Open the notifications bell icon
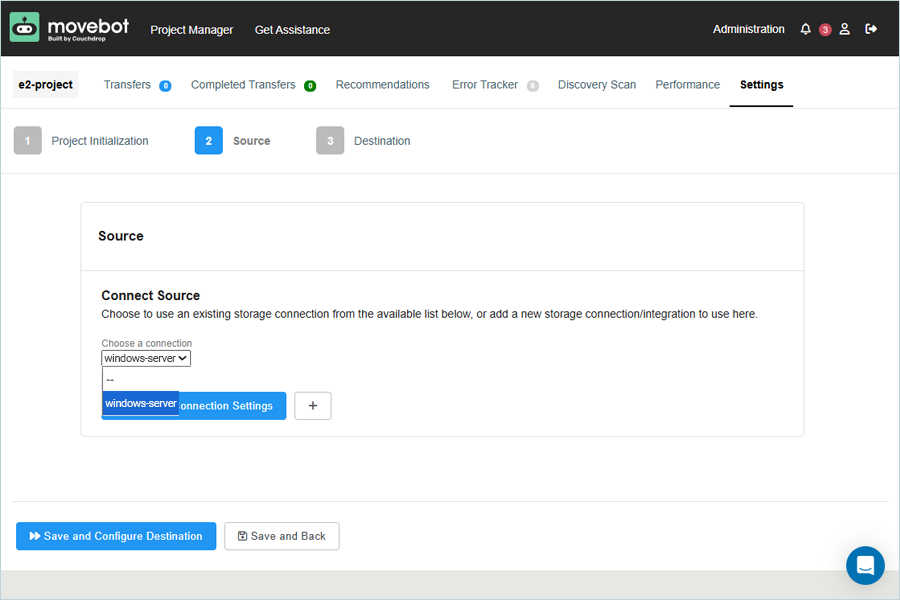Viewport: 900px width, 600px height. [806, 29]
